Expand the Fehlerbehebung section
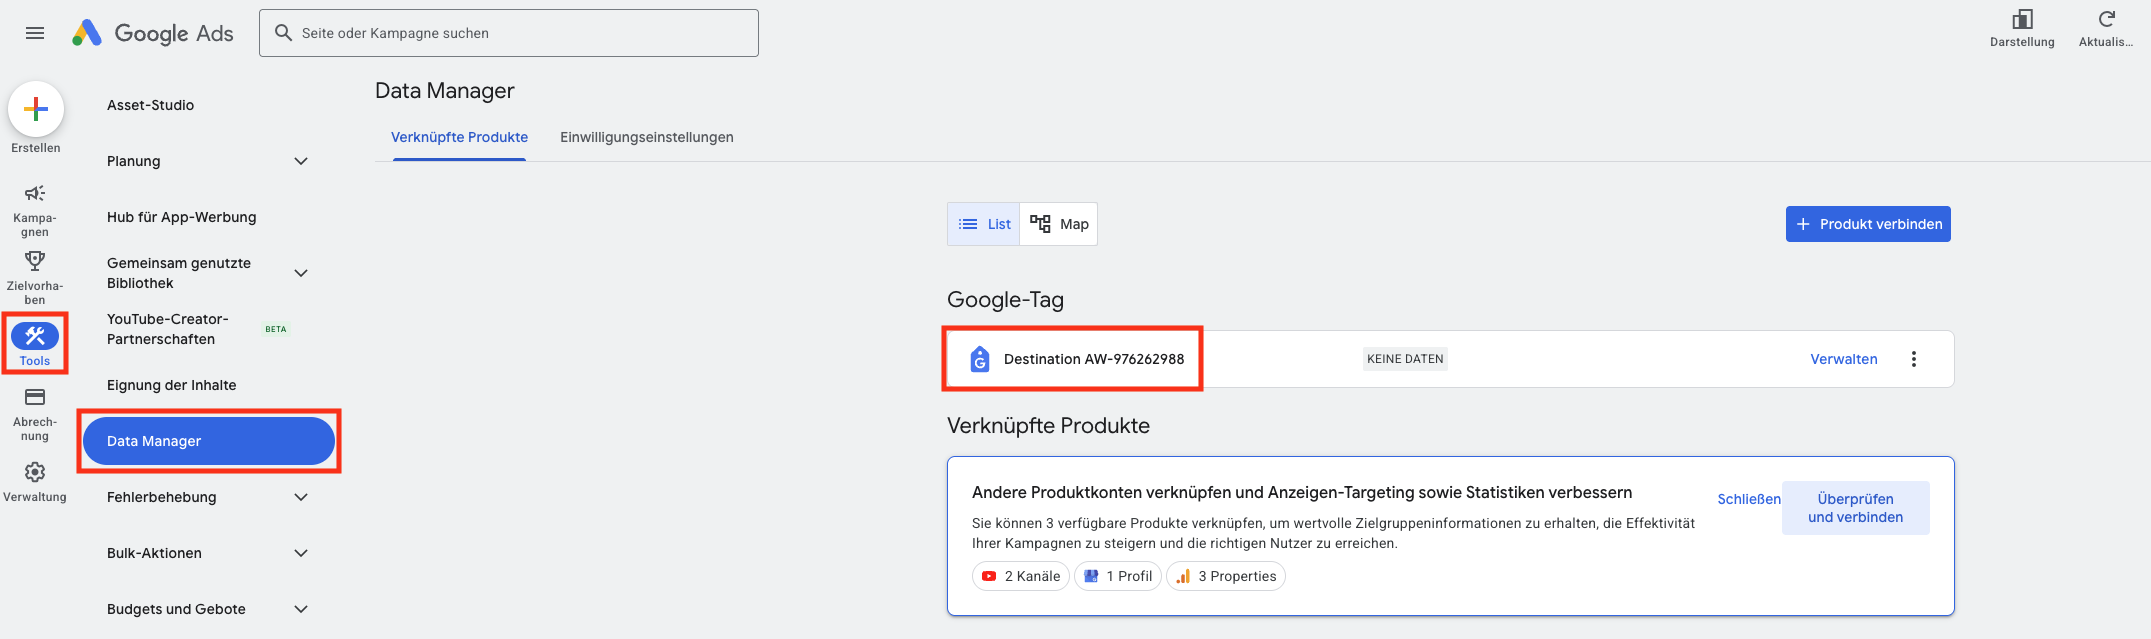 (301, 497)
